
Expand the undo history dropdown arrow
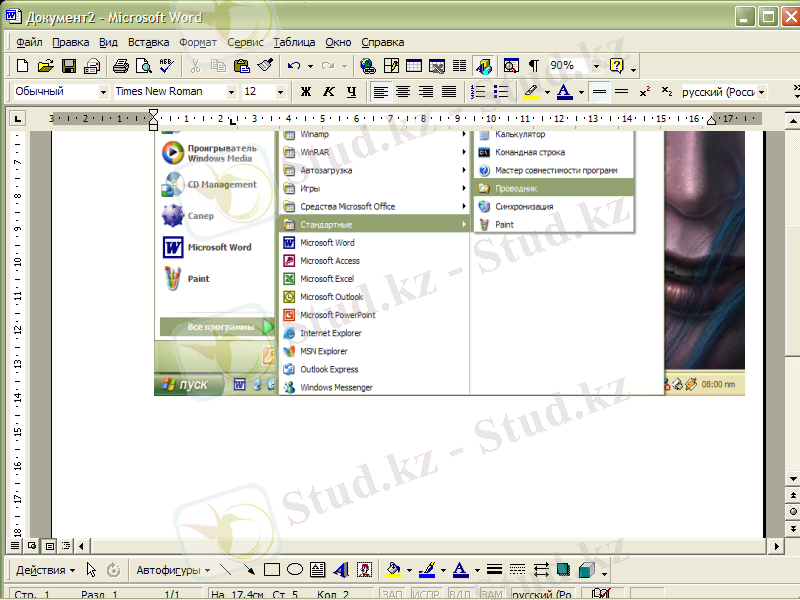[x=310, y=66]
